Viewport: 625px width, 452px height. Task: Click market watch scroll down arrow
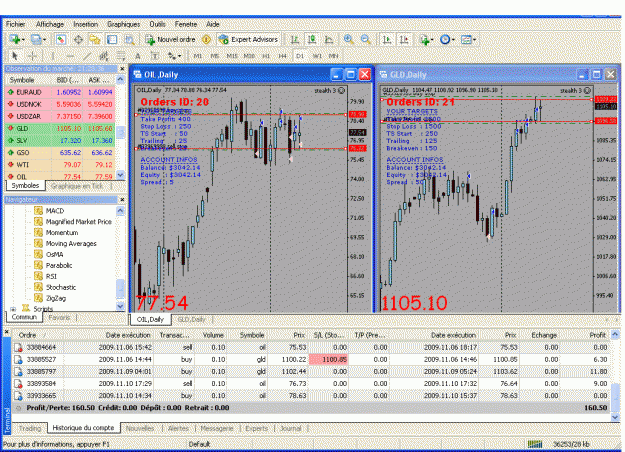tap(121, 175)
